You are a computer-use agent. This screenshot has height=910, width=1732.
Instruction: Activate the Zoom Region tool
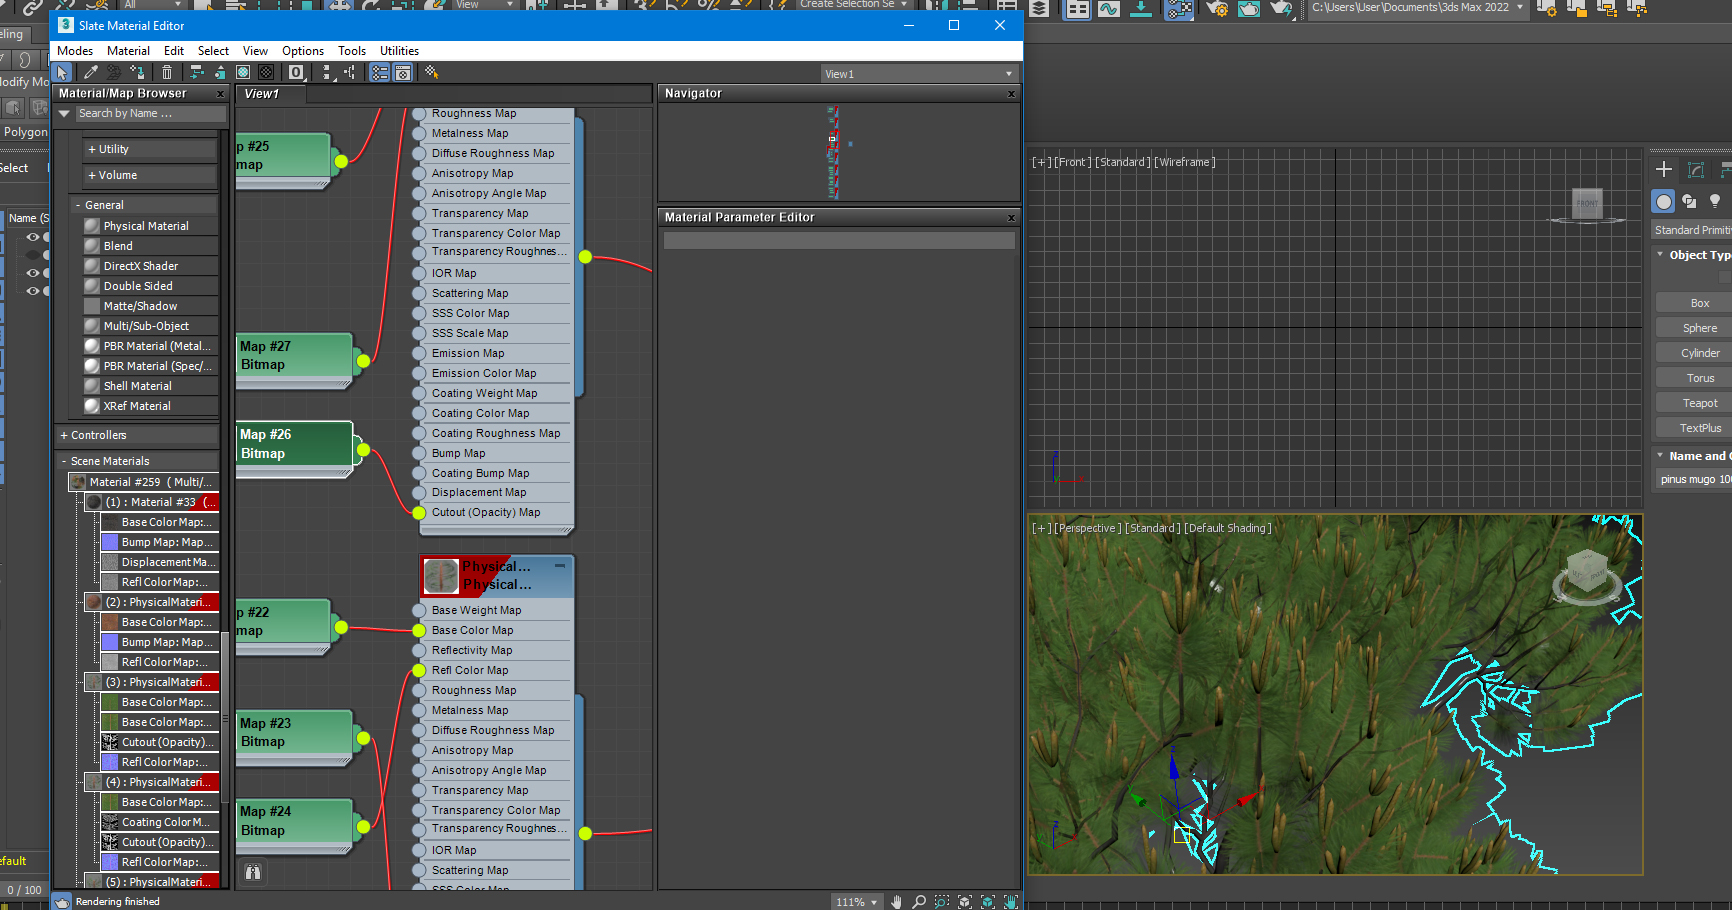point(942,901)
